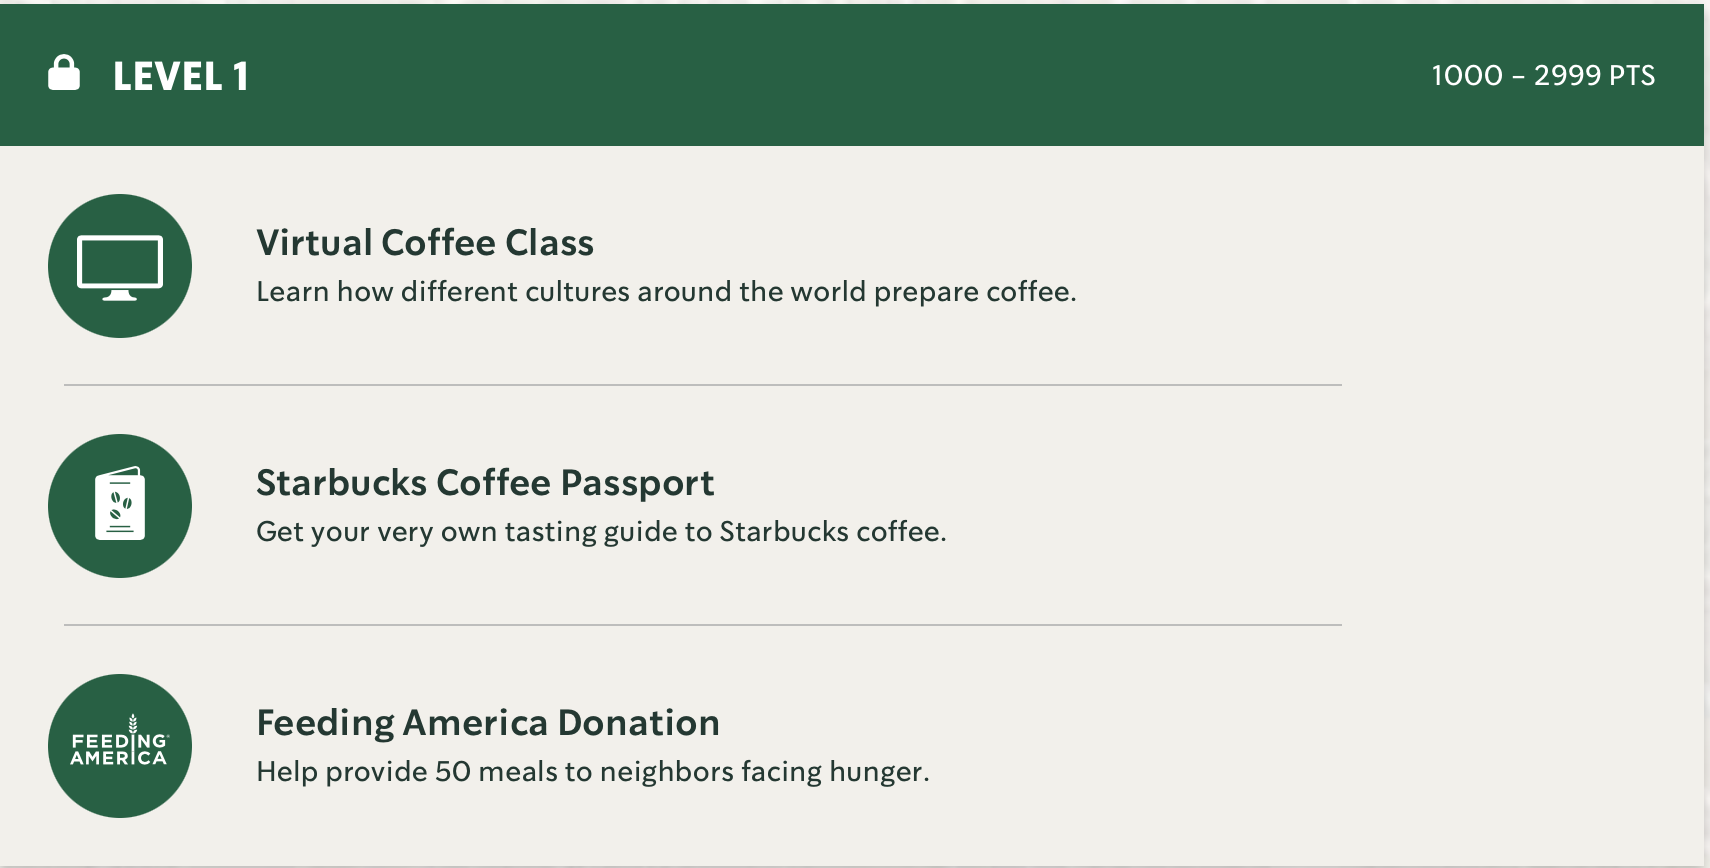Open the Feeding America Donation reward
The width and height of the screenshot is (1710, 868).
pos(488,723)
